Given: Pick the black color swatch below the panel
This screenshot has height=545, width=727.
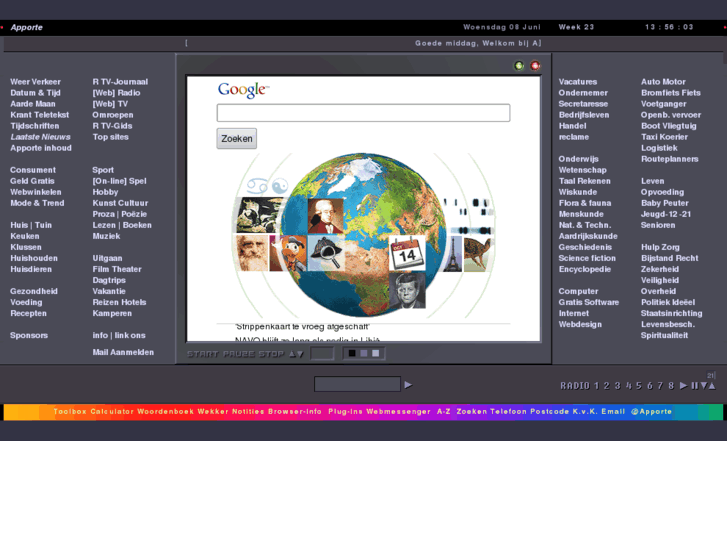Looking at the screenshot, I should pyautogui.click(x=352, y=353).
